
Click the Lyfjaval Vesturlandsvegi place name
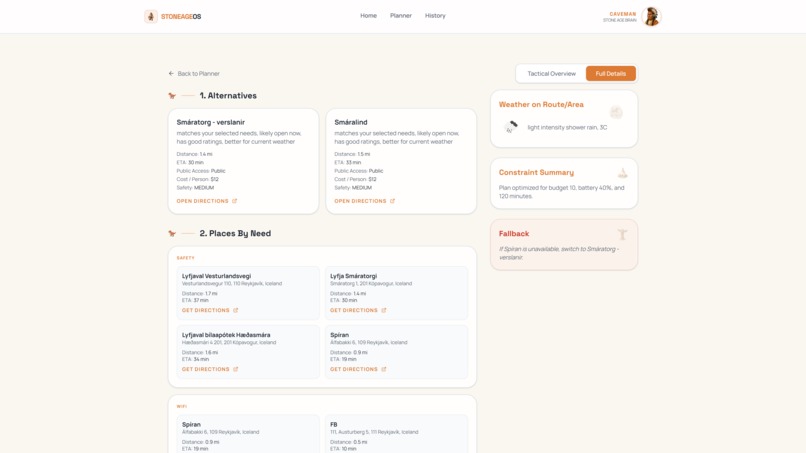(x=216, y=276)
